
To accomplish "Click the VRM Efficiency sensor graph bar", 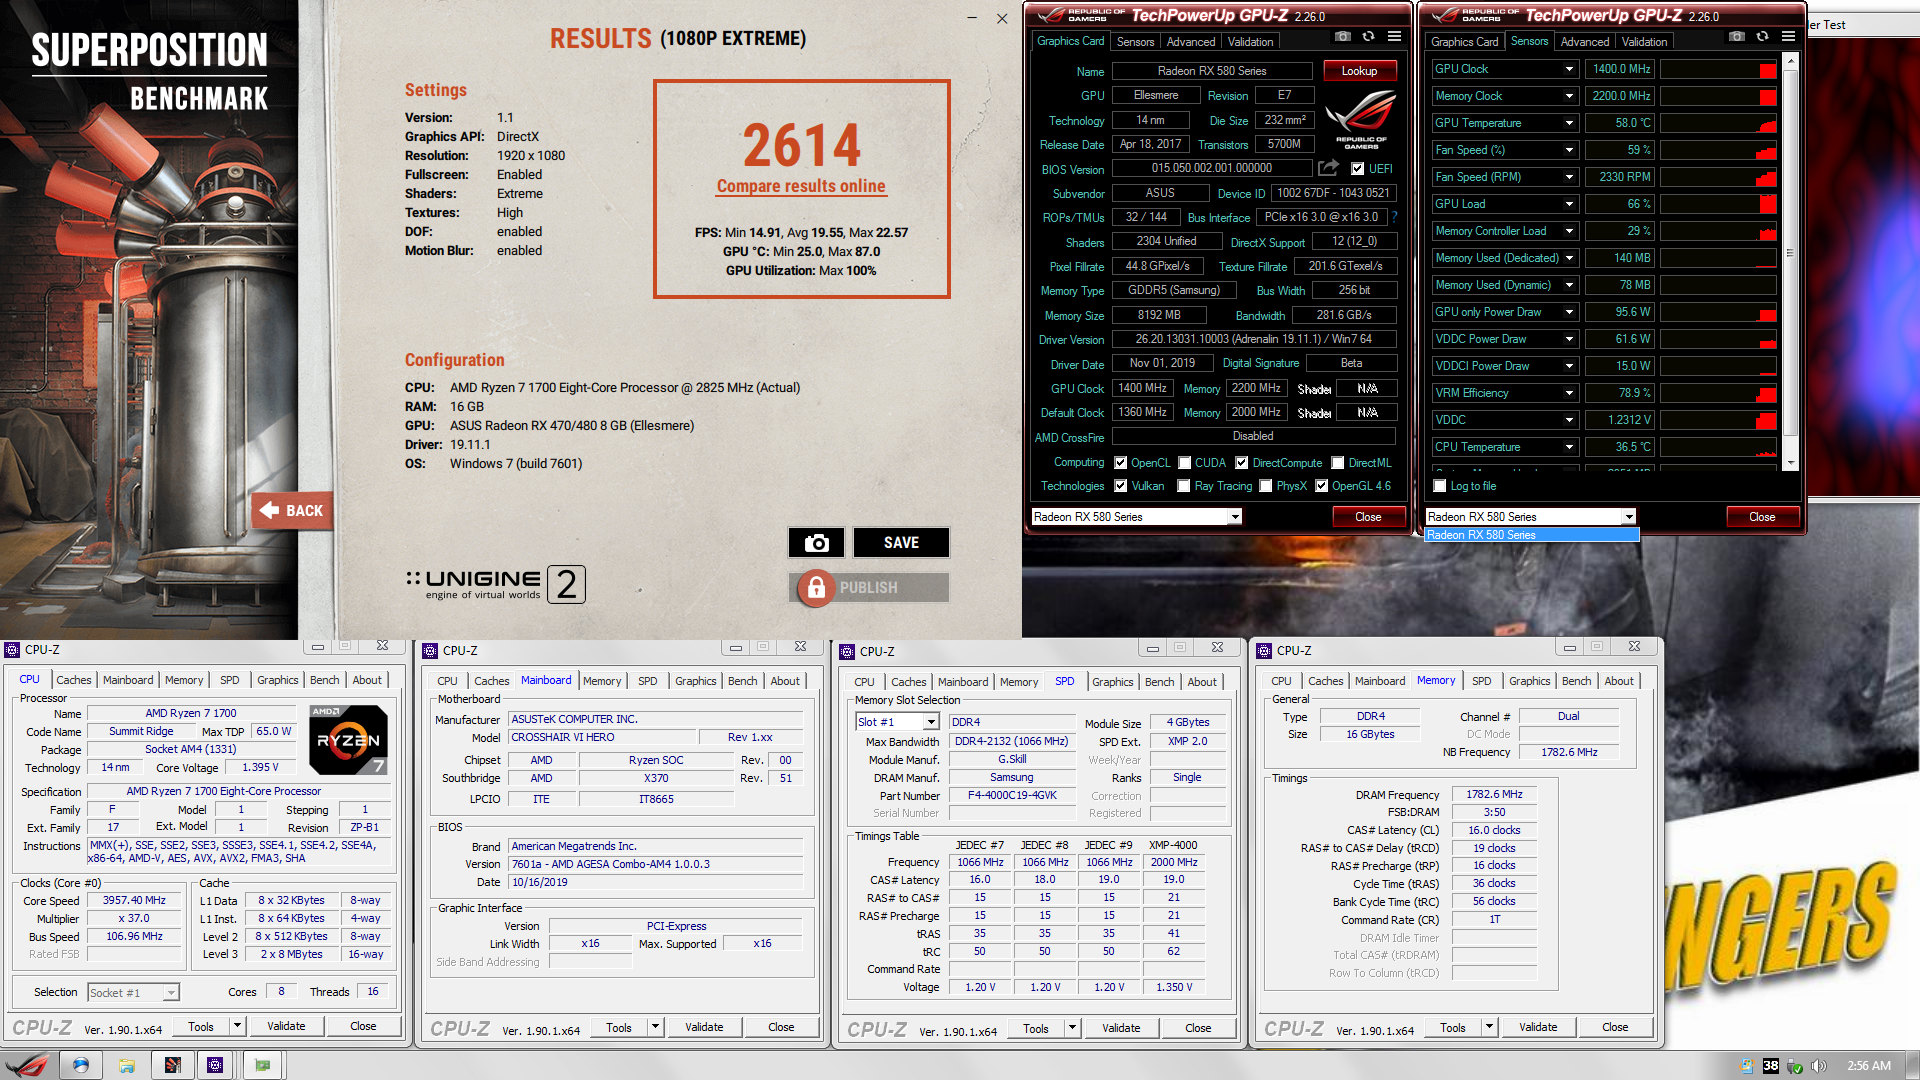I will coord(1718,393).
